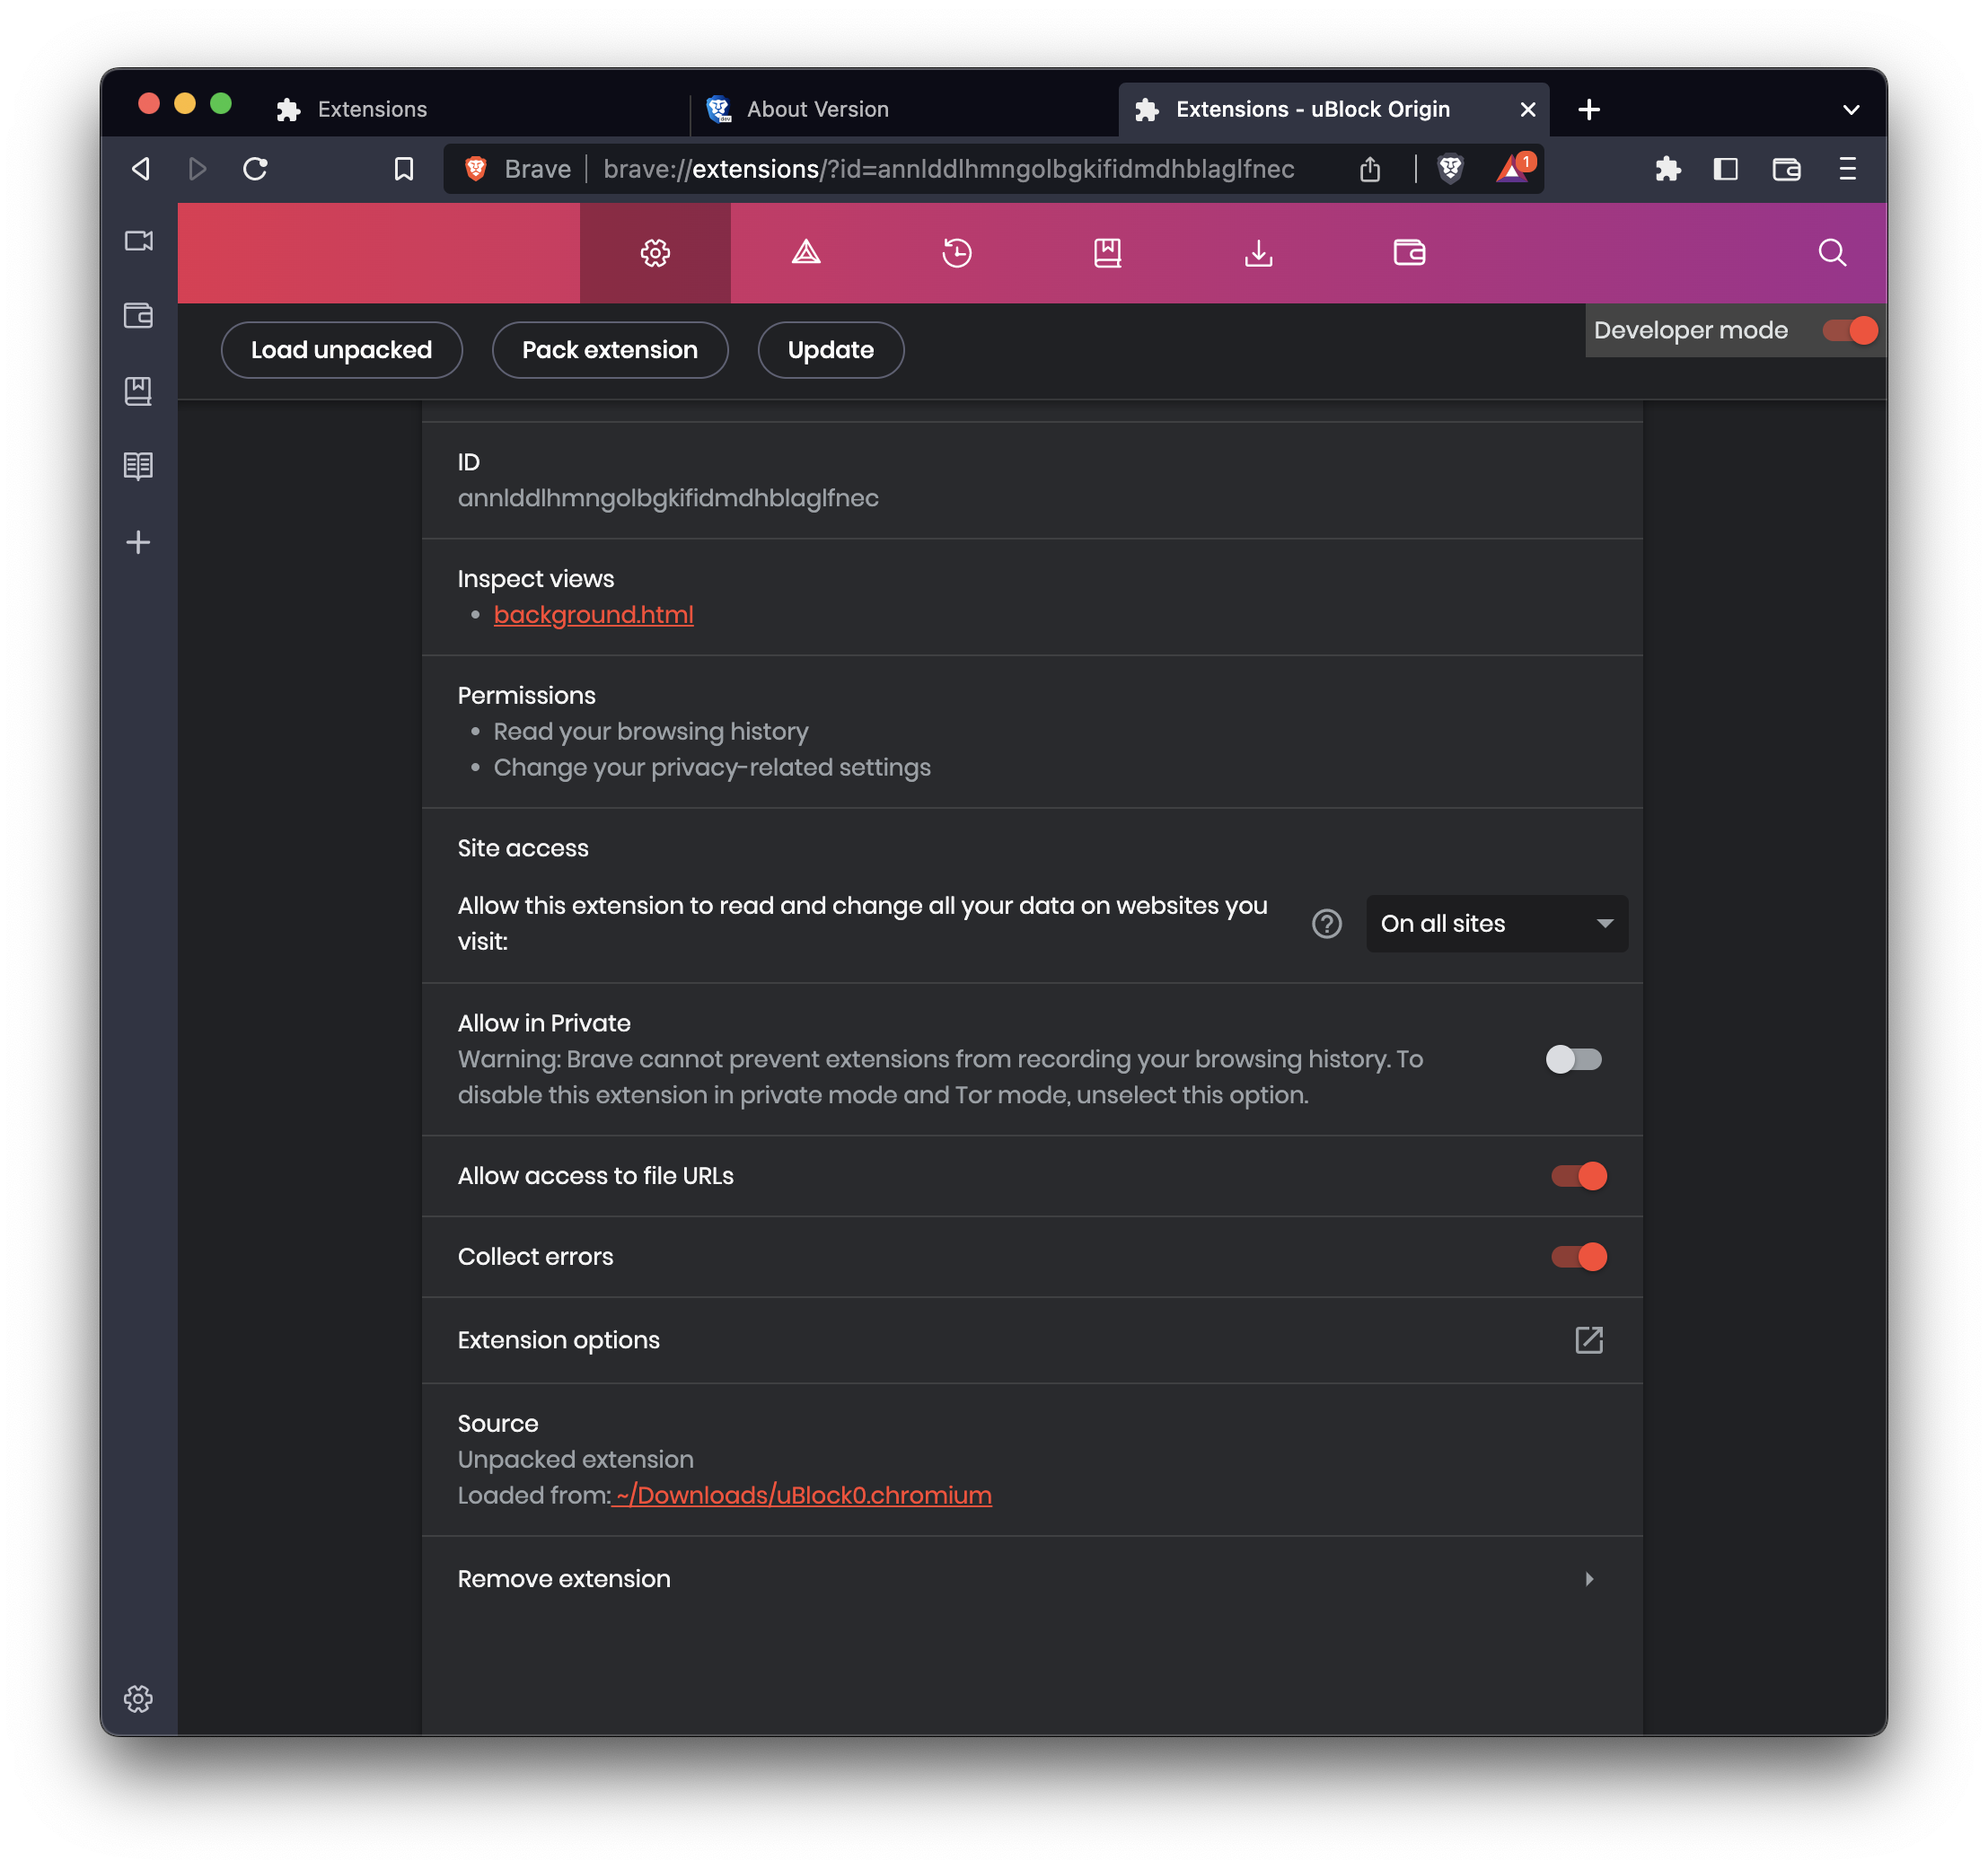
Task: Open the On all sites dropdown
Action: [1496, 924]
